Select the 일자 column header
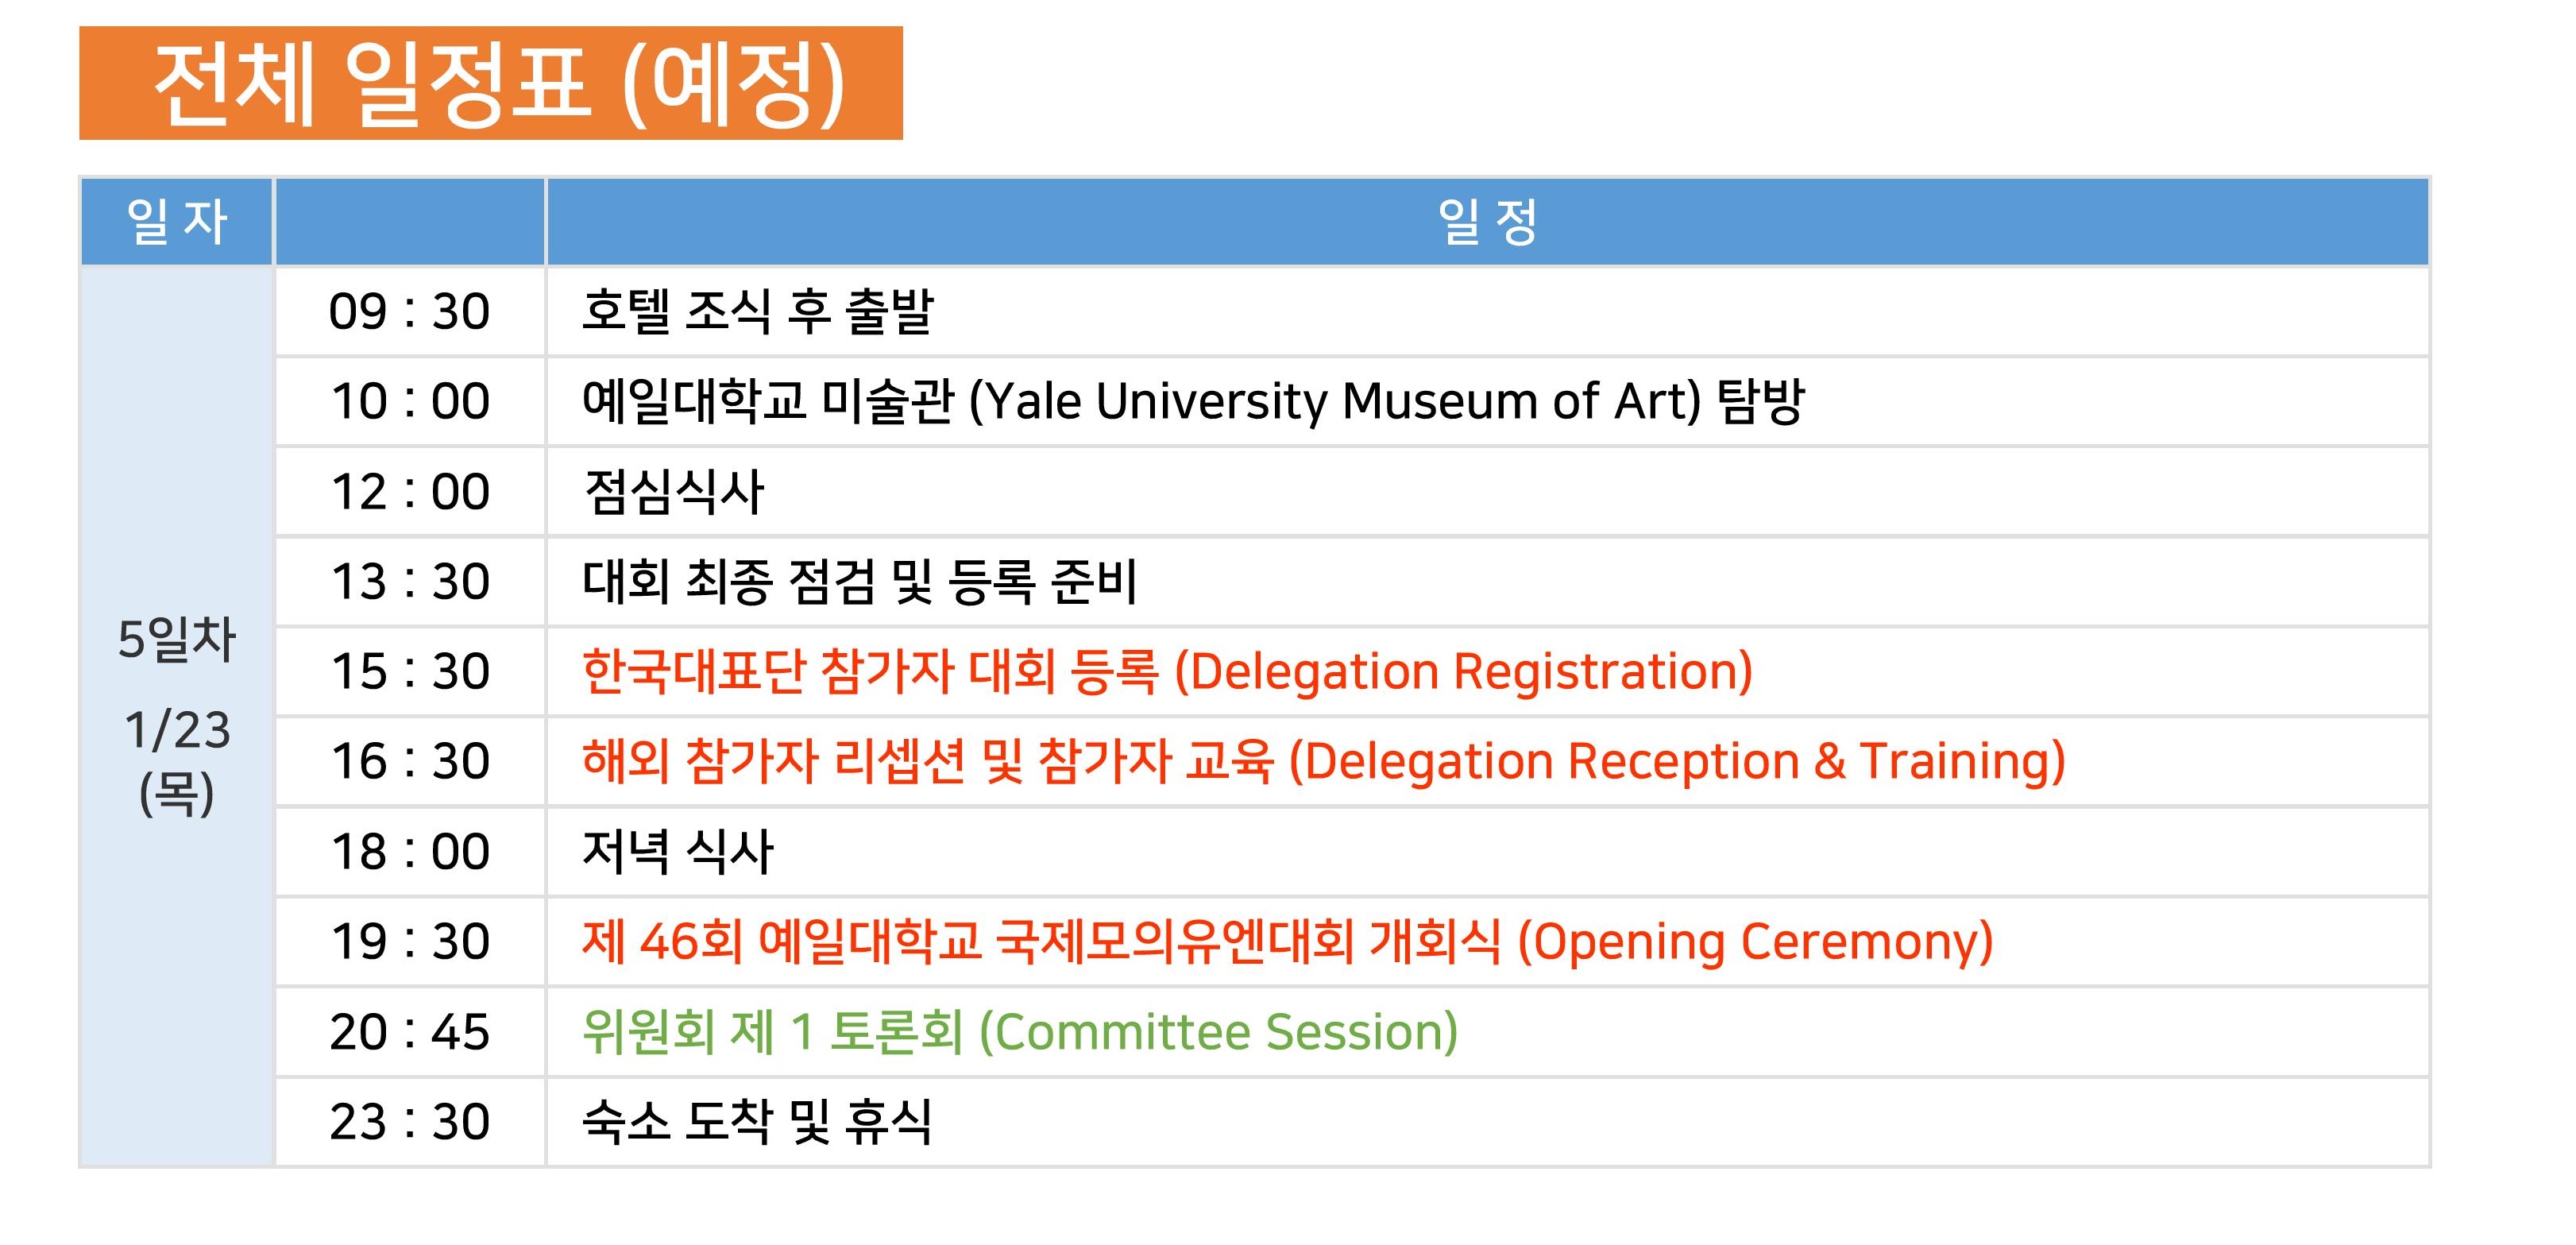Screen dimensions: 2576x1245 point(176,222)
